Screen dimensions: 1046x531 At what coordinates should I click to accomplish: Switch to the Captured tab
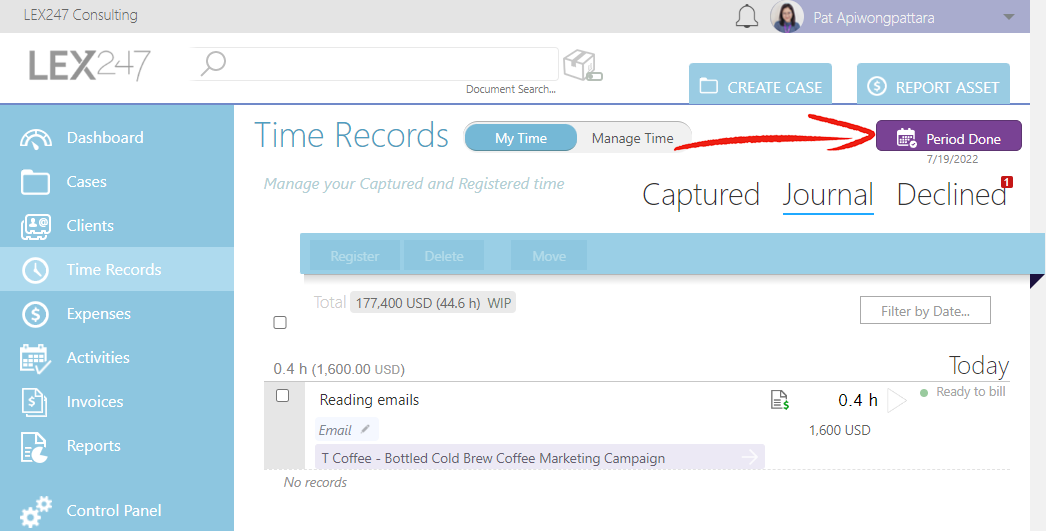click(700, 195)
